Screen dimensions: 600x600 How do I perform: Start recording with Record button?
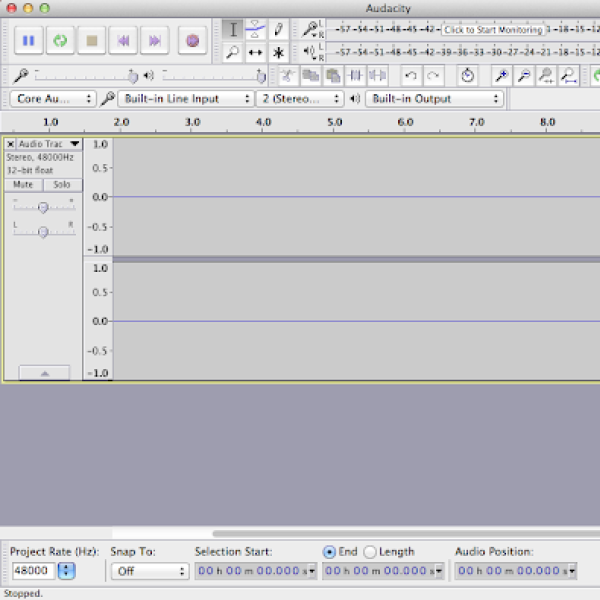point(192,40)
